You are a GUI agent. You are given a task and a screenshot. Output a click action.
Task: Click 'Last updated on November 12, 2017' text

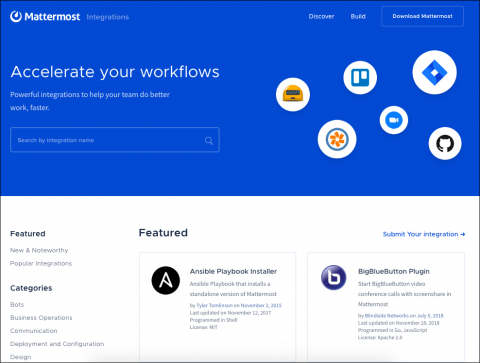[230, 313]
